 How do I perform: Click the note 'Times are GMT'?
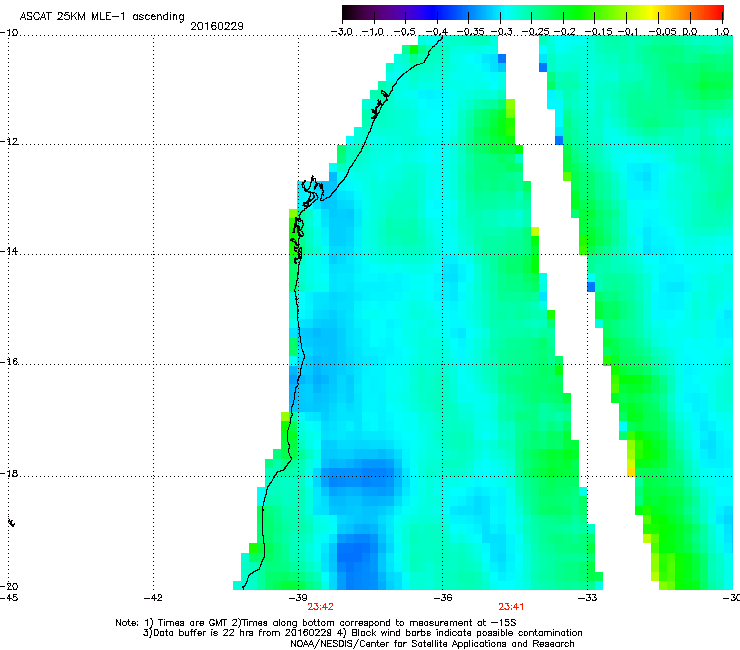[x=187, y=623]
